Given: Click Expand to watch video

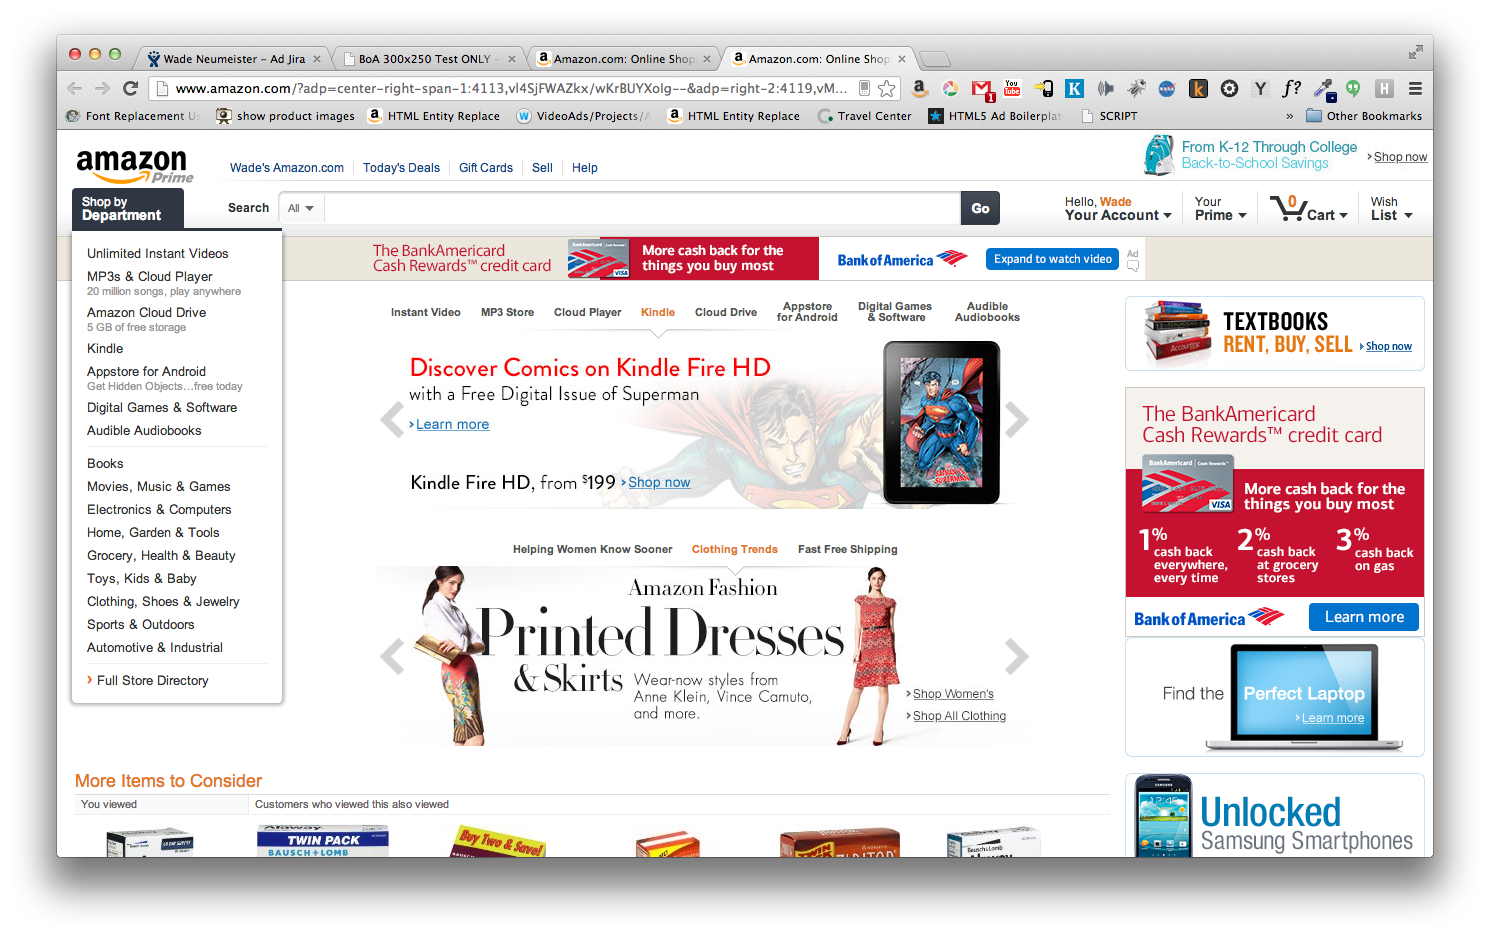Looking at the screenshot, I should [x=1051, y=258].
